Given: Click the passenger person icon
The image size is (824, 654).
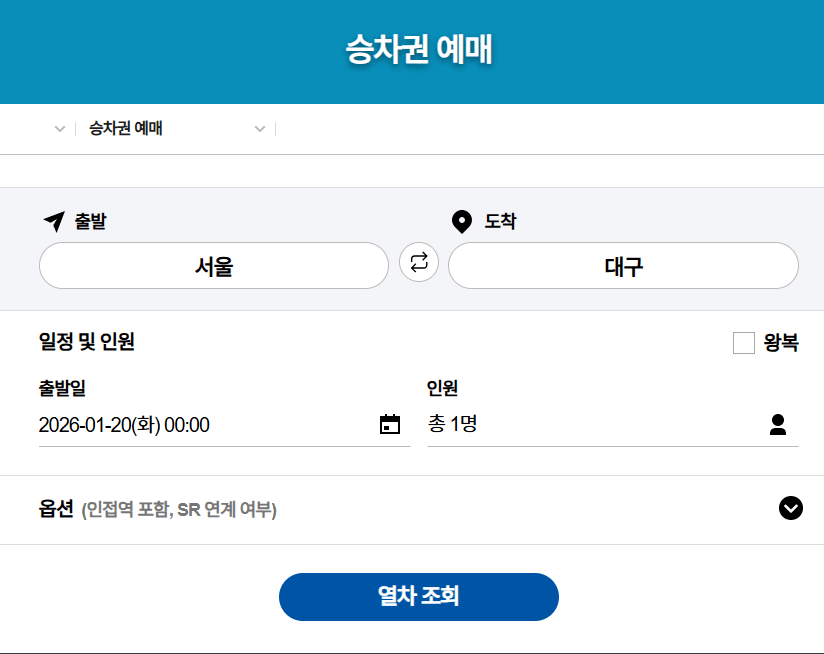Looking at the screenshot, I should pyautogui.click(x=778, y=425).
